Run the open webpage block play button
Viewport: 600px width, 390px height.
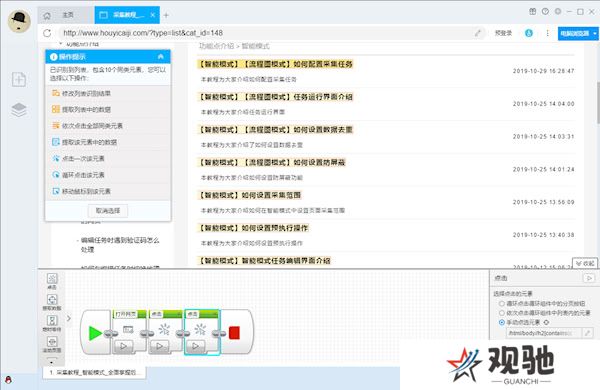point(124,346)
